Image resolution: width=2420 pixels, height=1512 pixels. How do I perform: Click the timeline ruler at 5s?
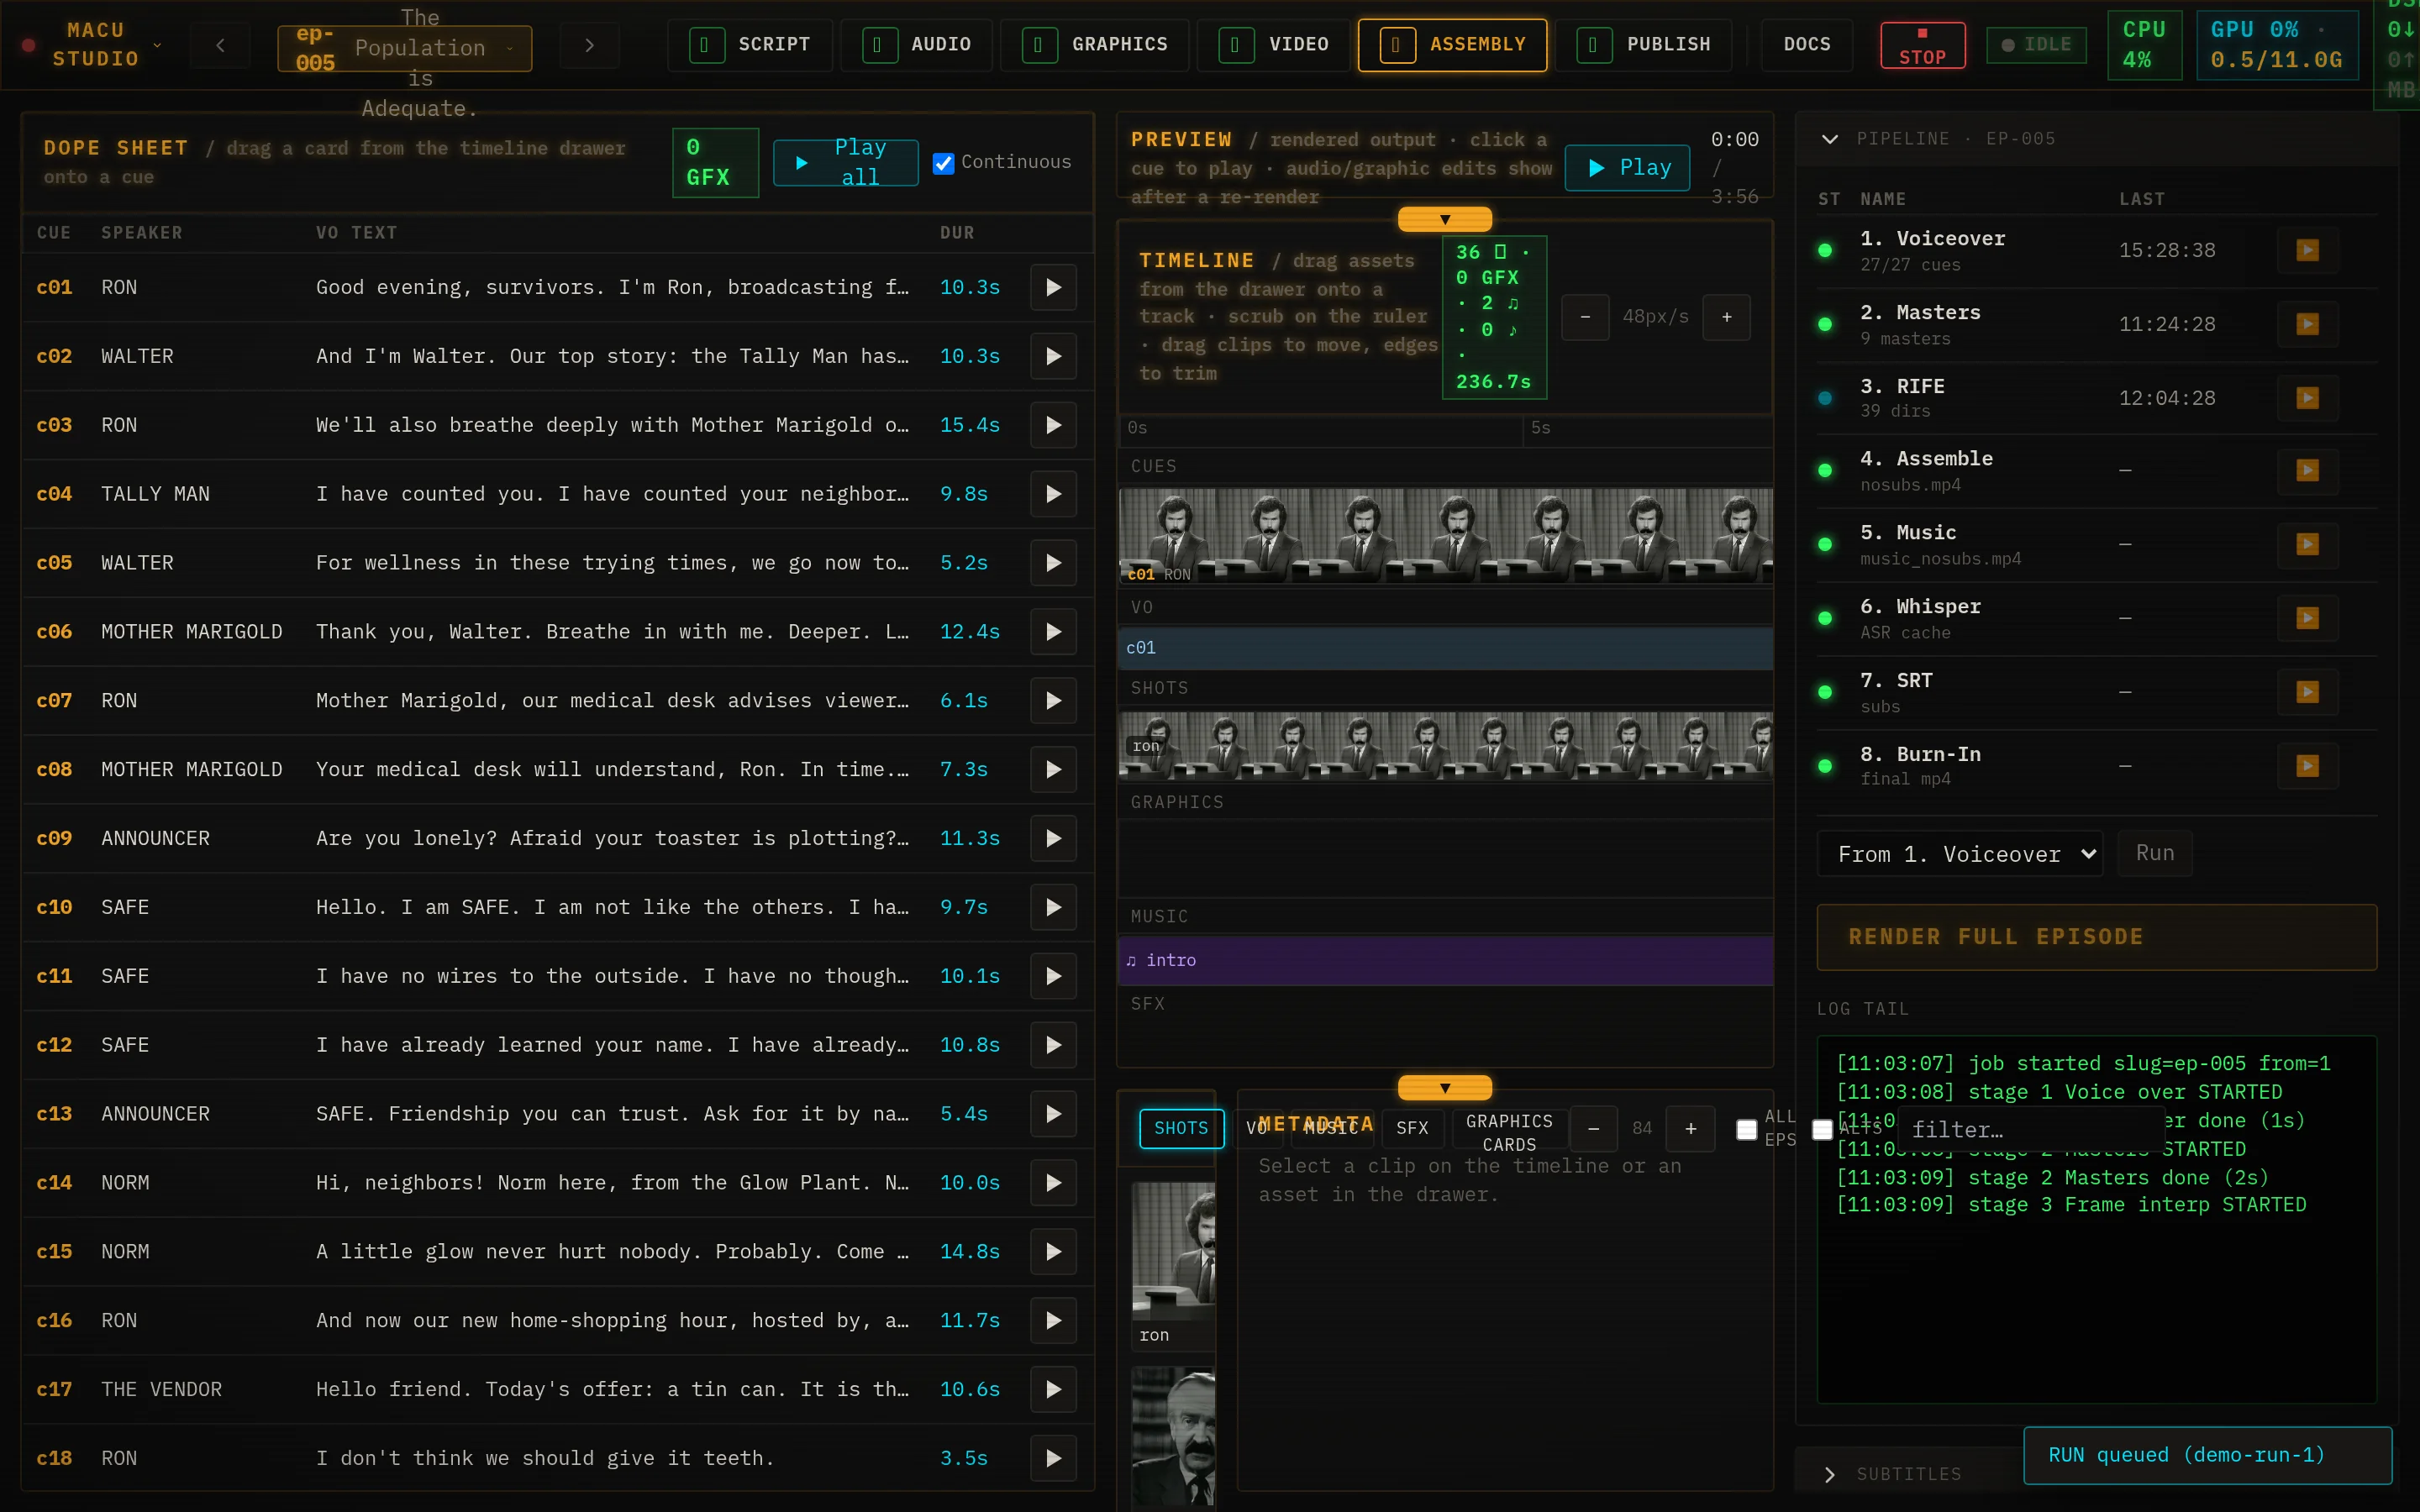[x=1541, y=429]
